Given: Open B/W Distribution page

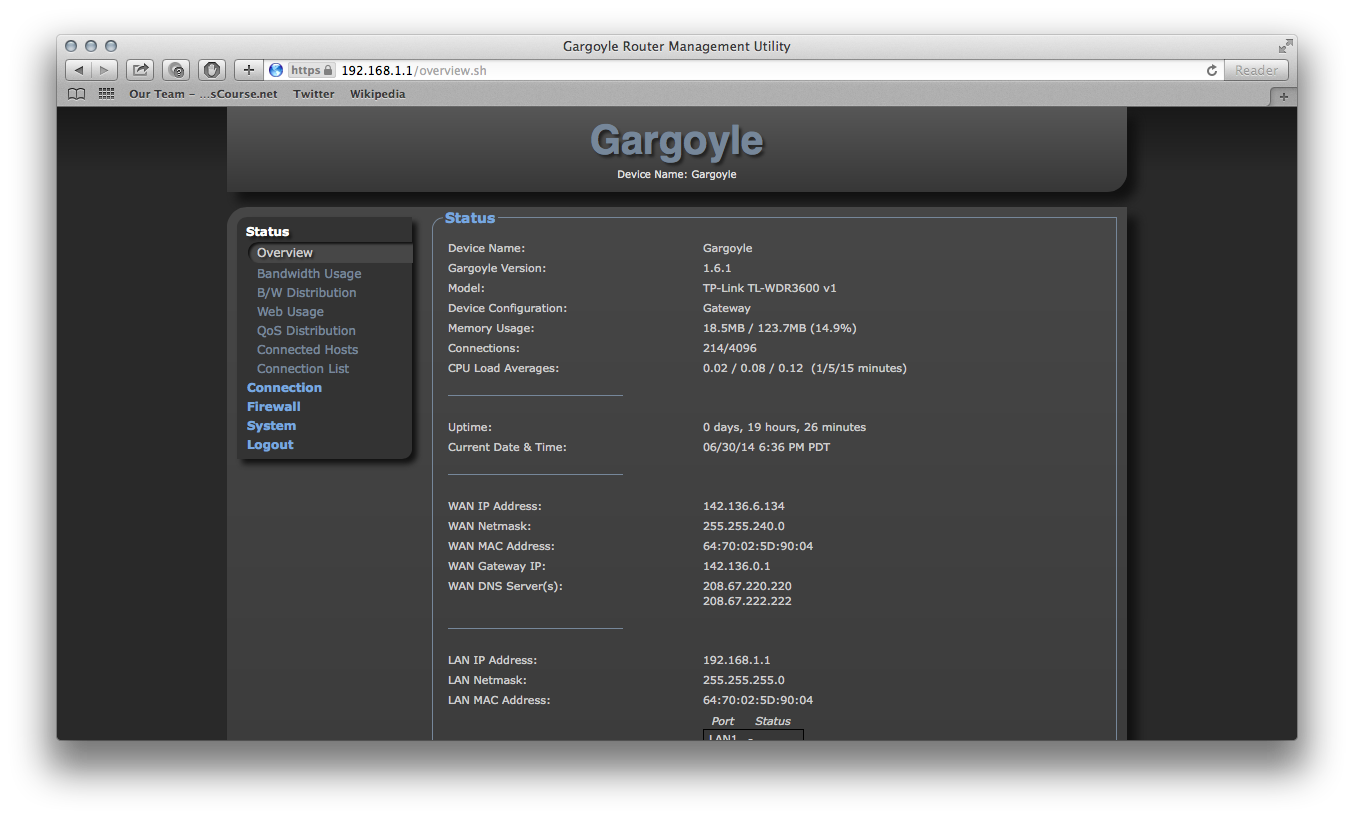Looking at the screenshot, I should tap(307, 293).
